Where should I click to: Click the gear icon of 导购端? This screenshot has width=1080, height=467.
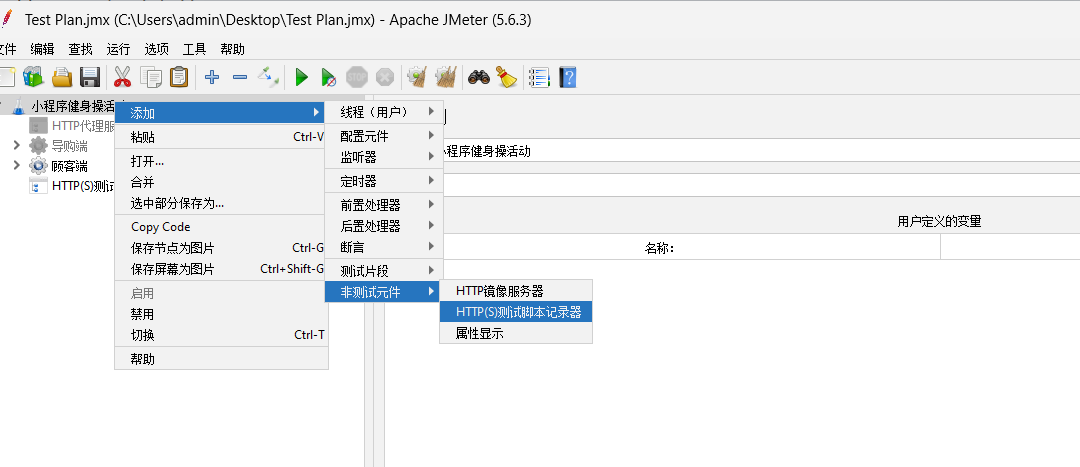click(39, 145)
